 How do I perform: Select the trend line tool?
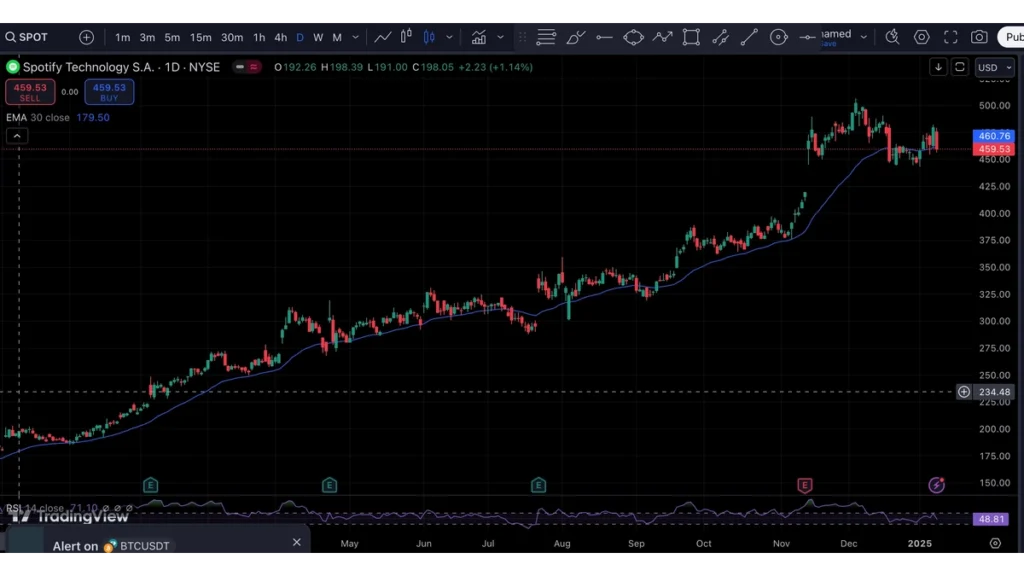[x=749, y=37]
